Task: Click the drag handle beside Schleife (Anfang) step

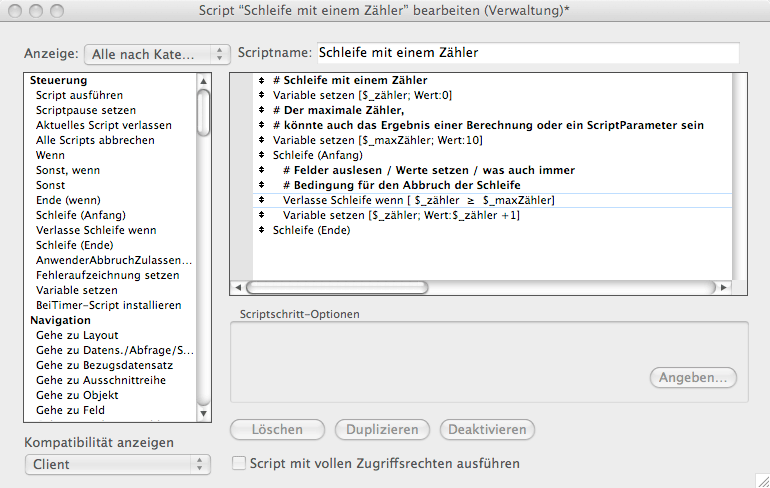Action: [x=261, y=155]
